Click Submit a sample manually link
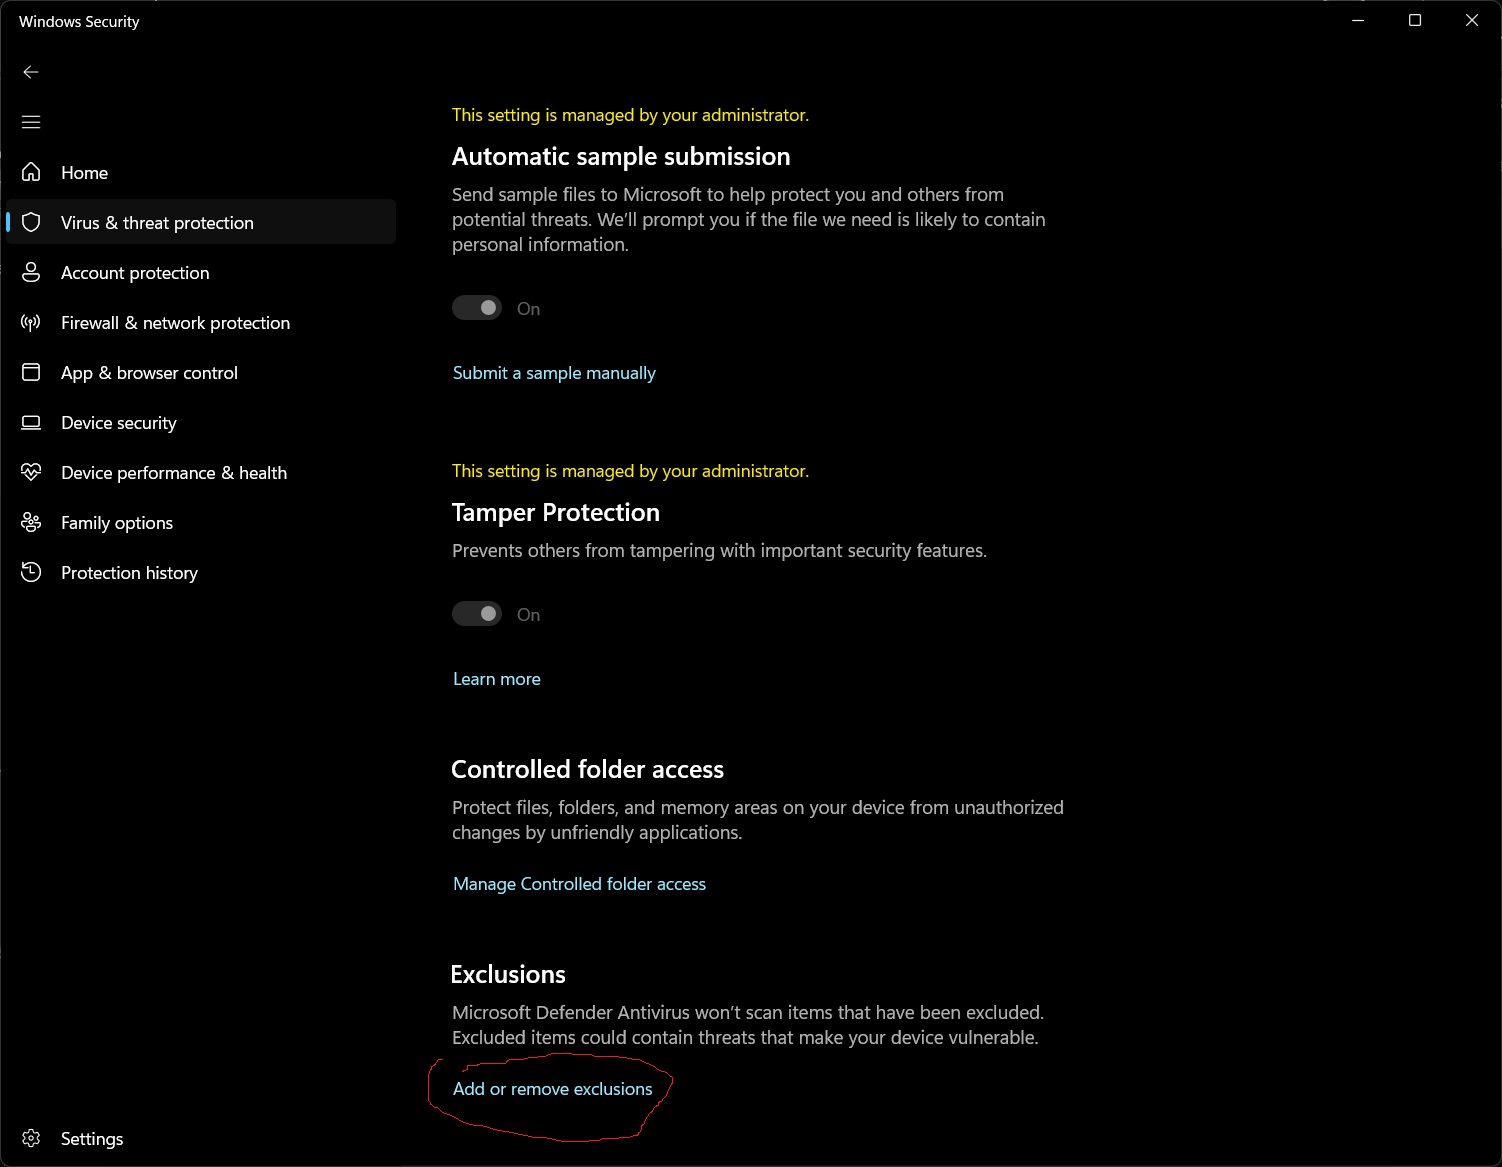 coord(554,373)
